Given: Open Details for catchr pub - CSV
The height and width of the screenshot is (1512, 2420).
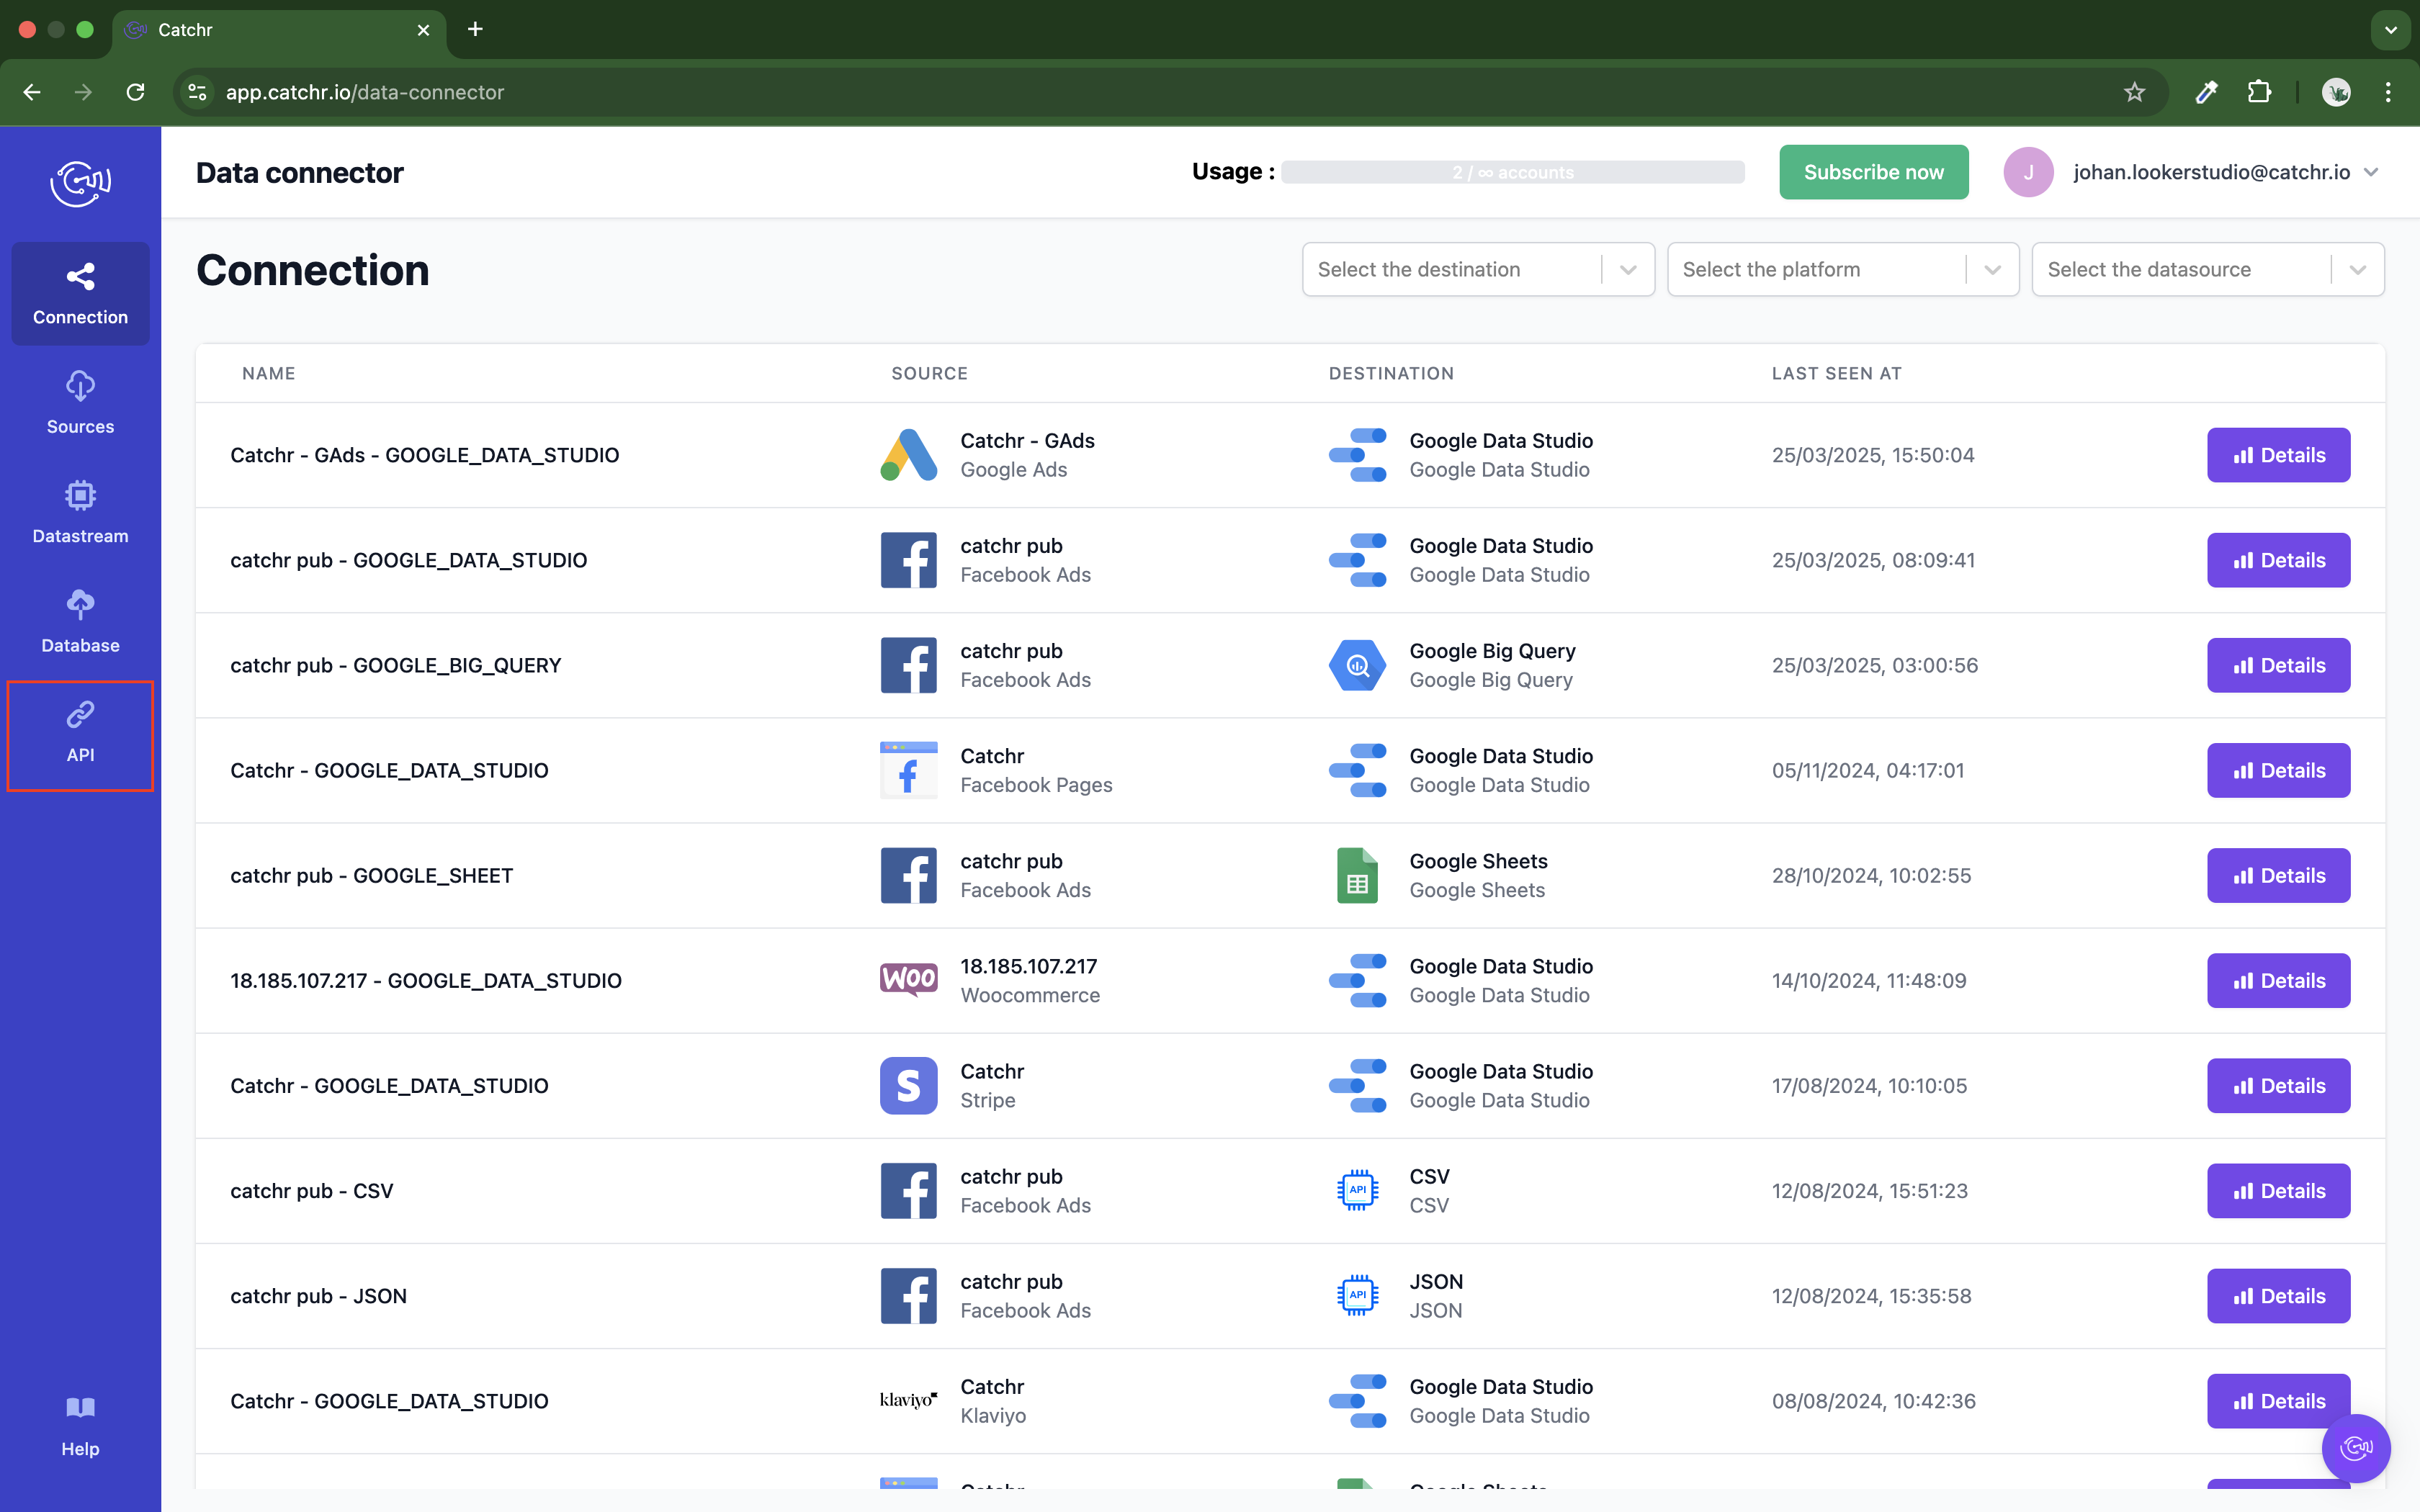Looking at the screenshot, I should click(x=2278, y=1190).
